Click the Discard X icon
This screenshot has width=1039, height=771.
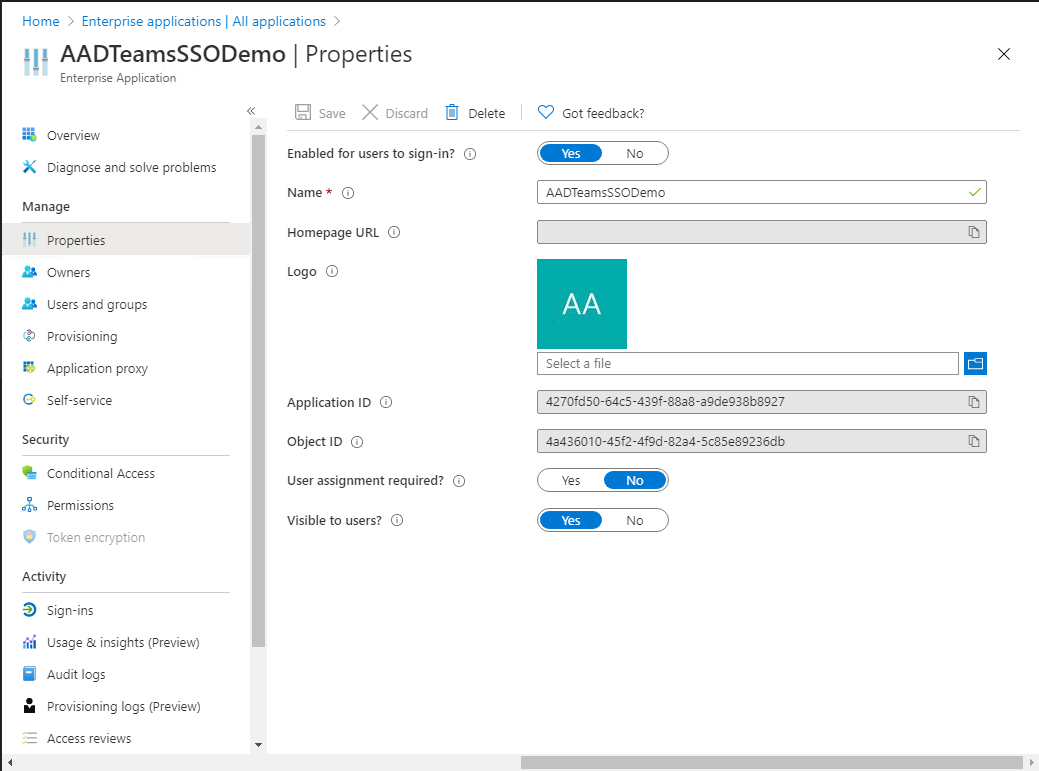[x=370, y=112]
